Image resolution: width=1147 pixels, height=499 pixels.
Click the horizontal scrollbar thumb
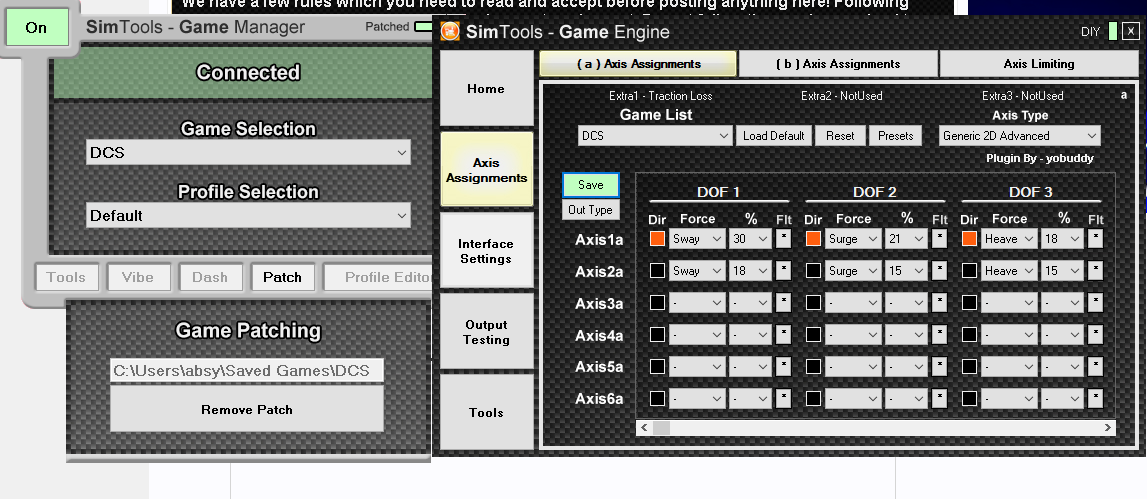click(661, 427)
